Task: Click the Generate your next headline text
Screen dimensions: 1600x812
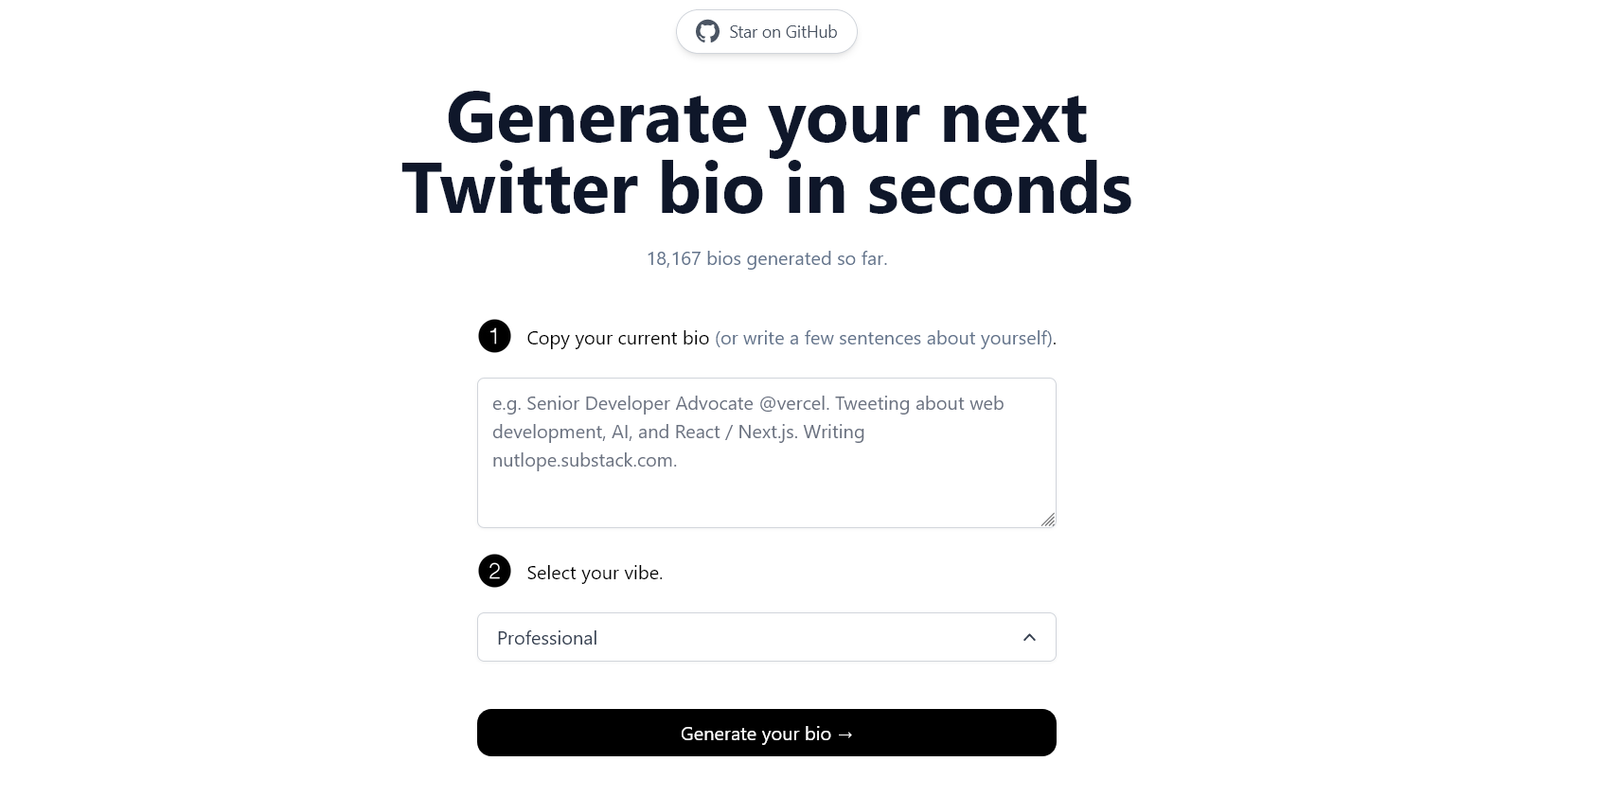Action: tap(766, 118)
